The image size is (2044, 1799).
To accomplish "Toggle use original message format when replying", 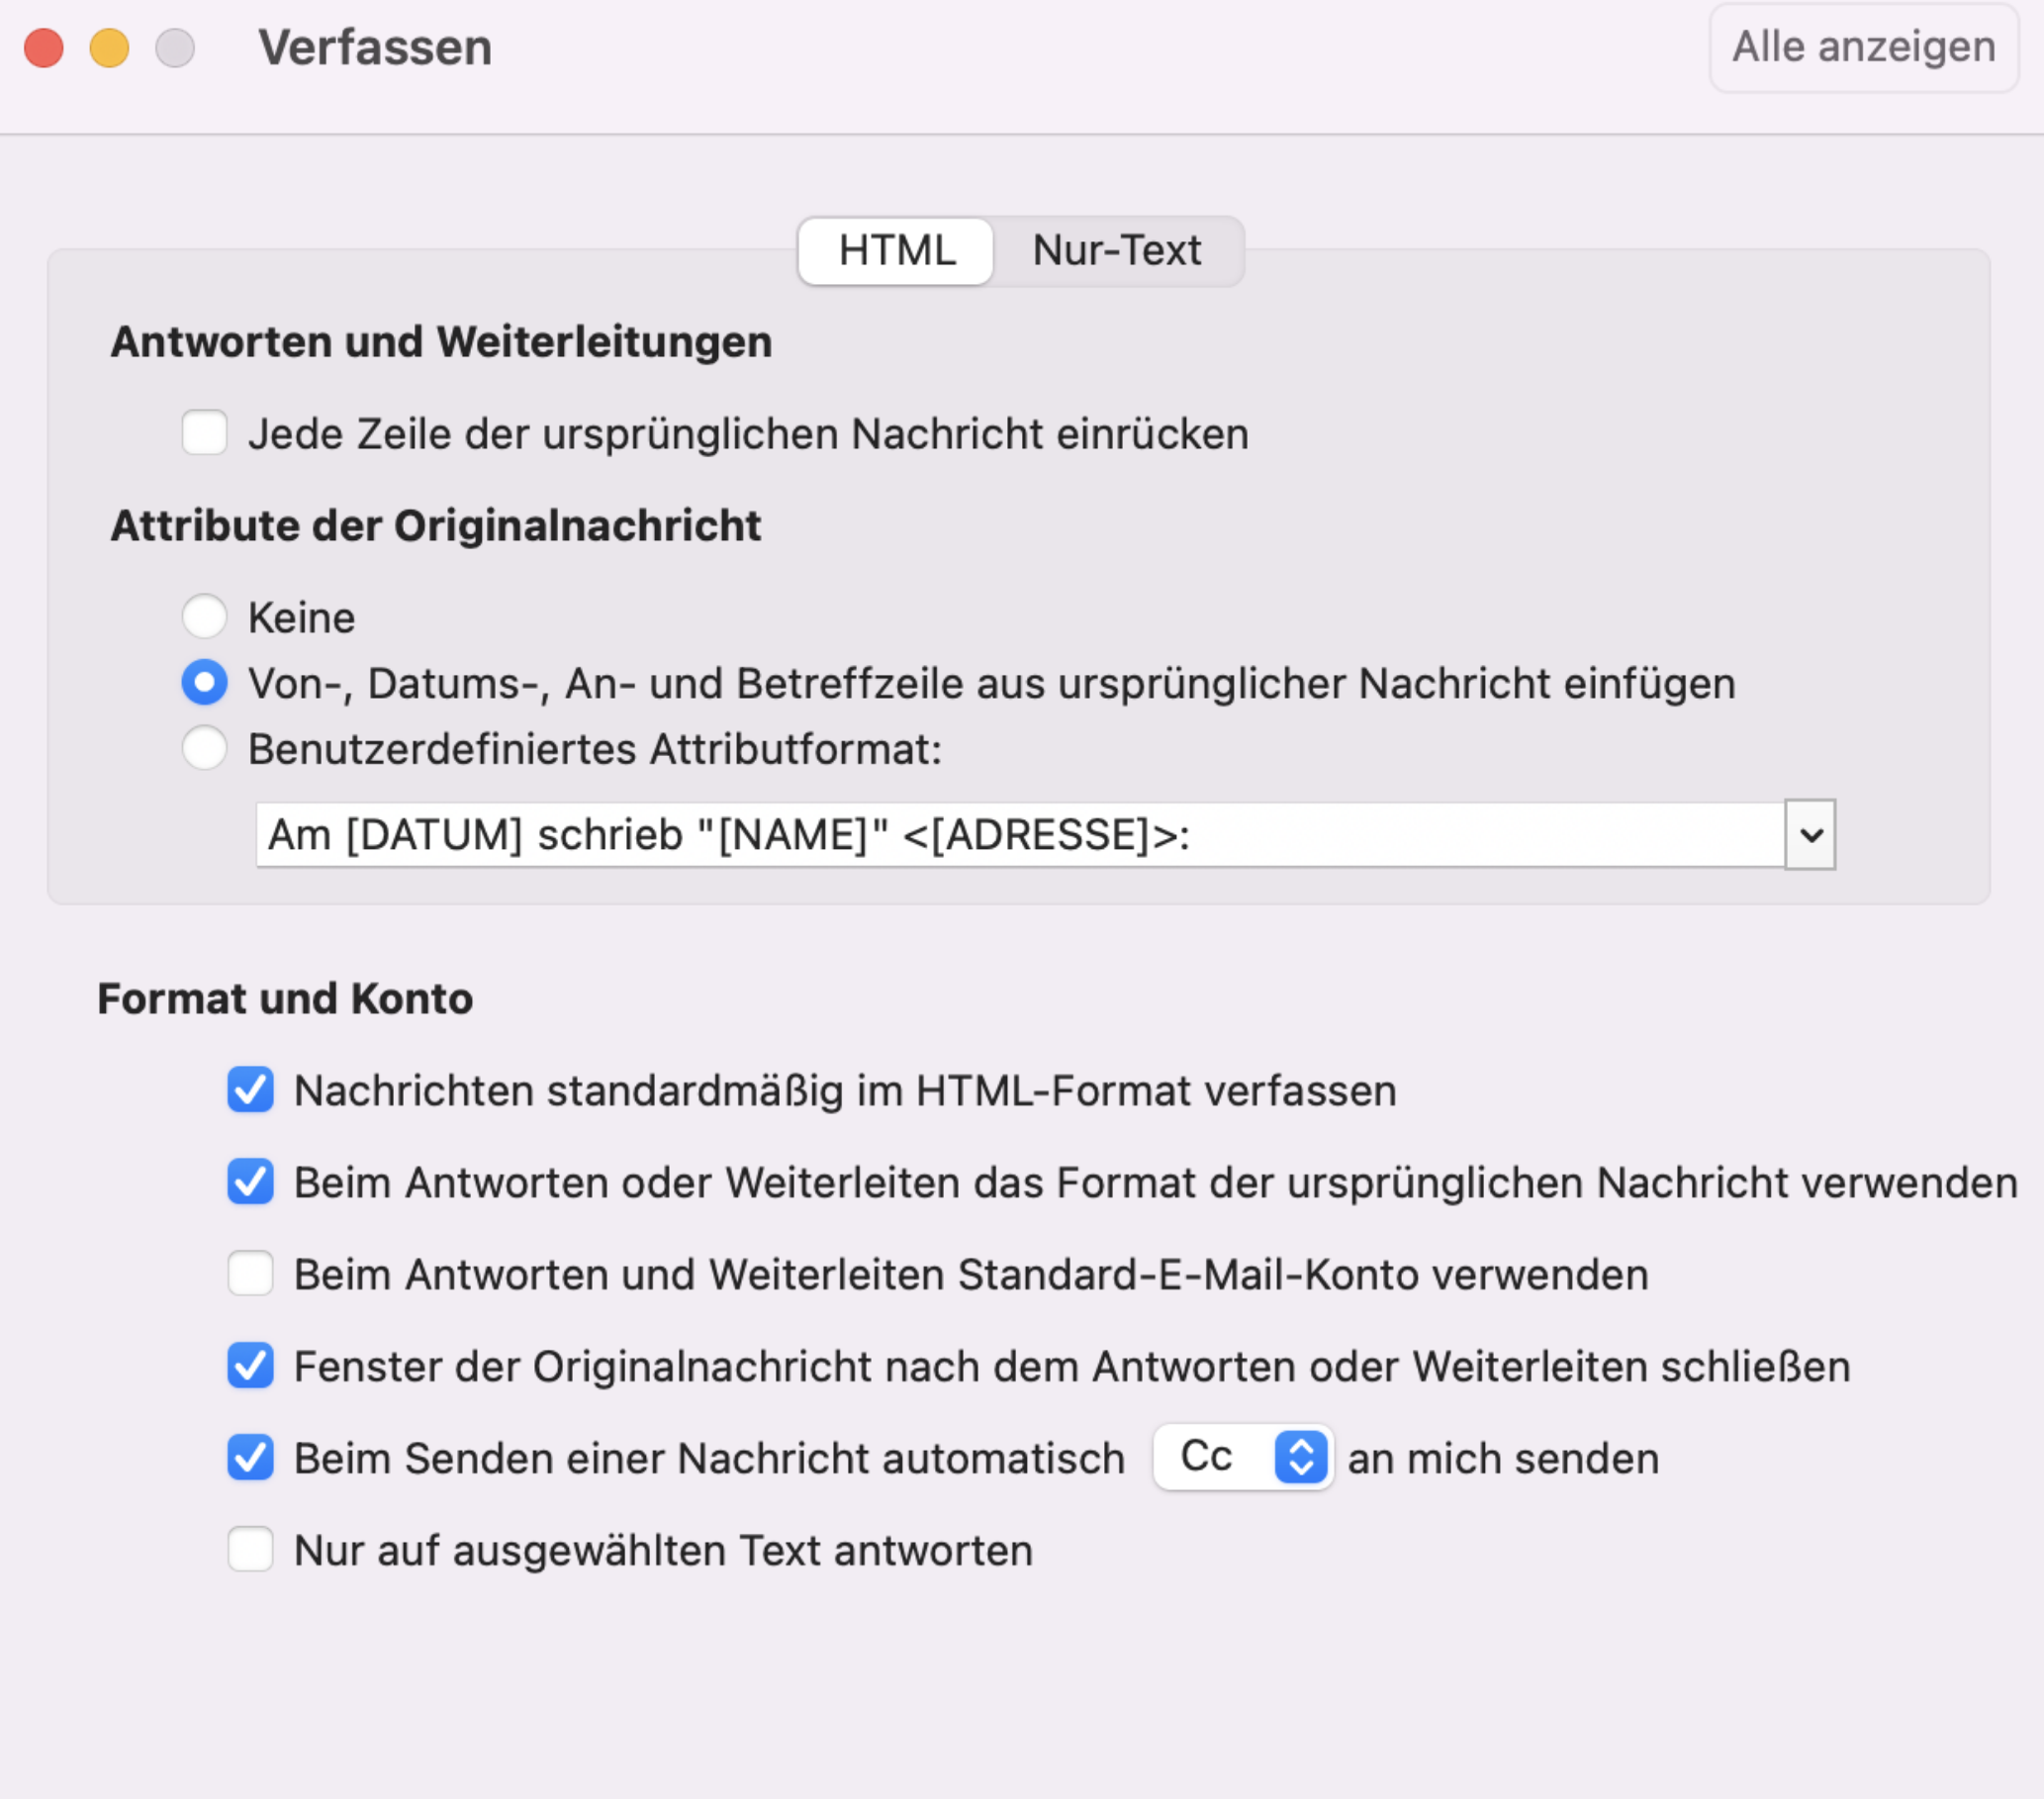I will tap(250, 1182).
